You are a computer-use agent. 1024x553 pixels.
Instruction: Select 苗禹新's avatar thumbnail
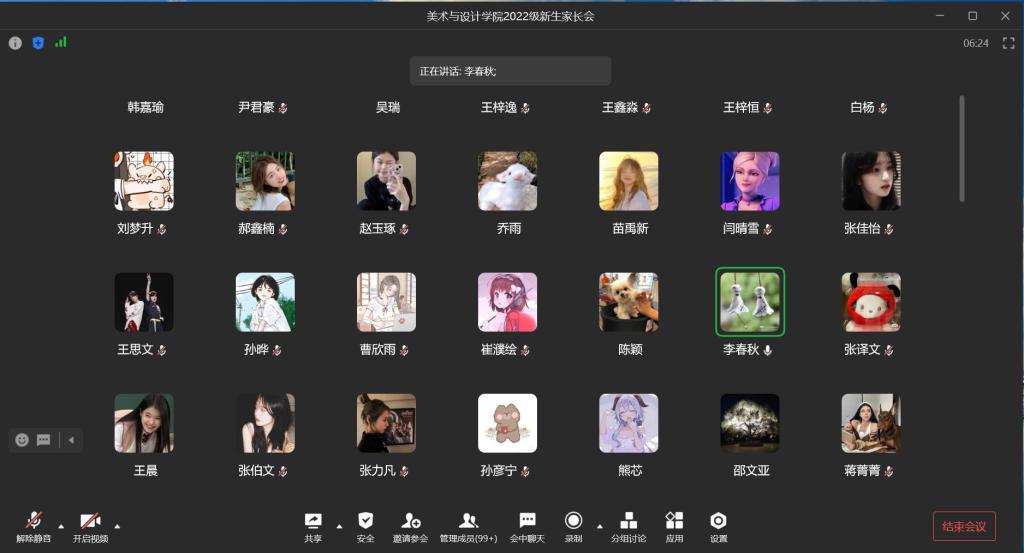point(629,181)
